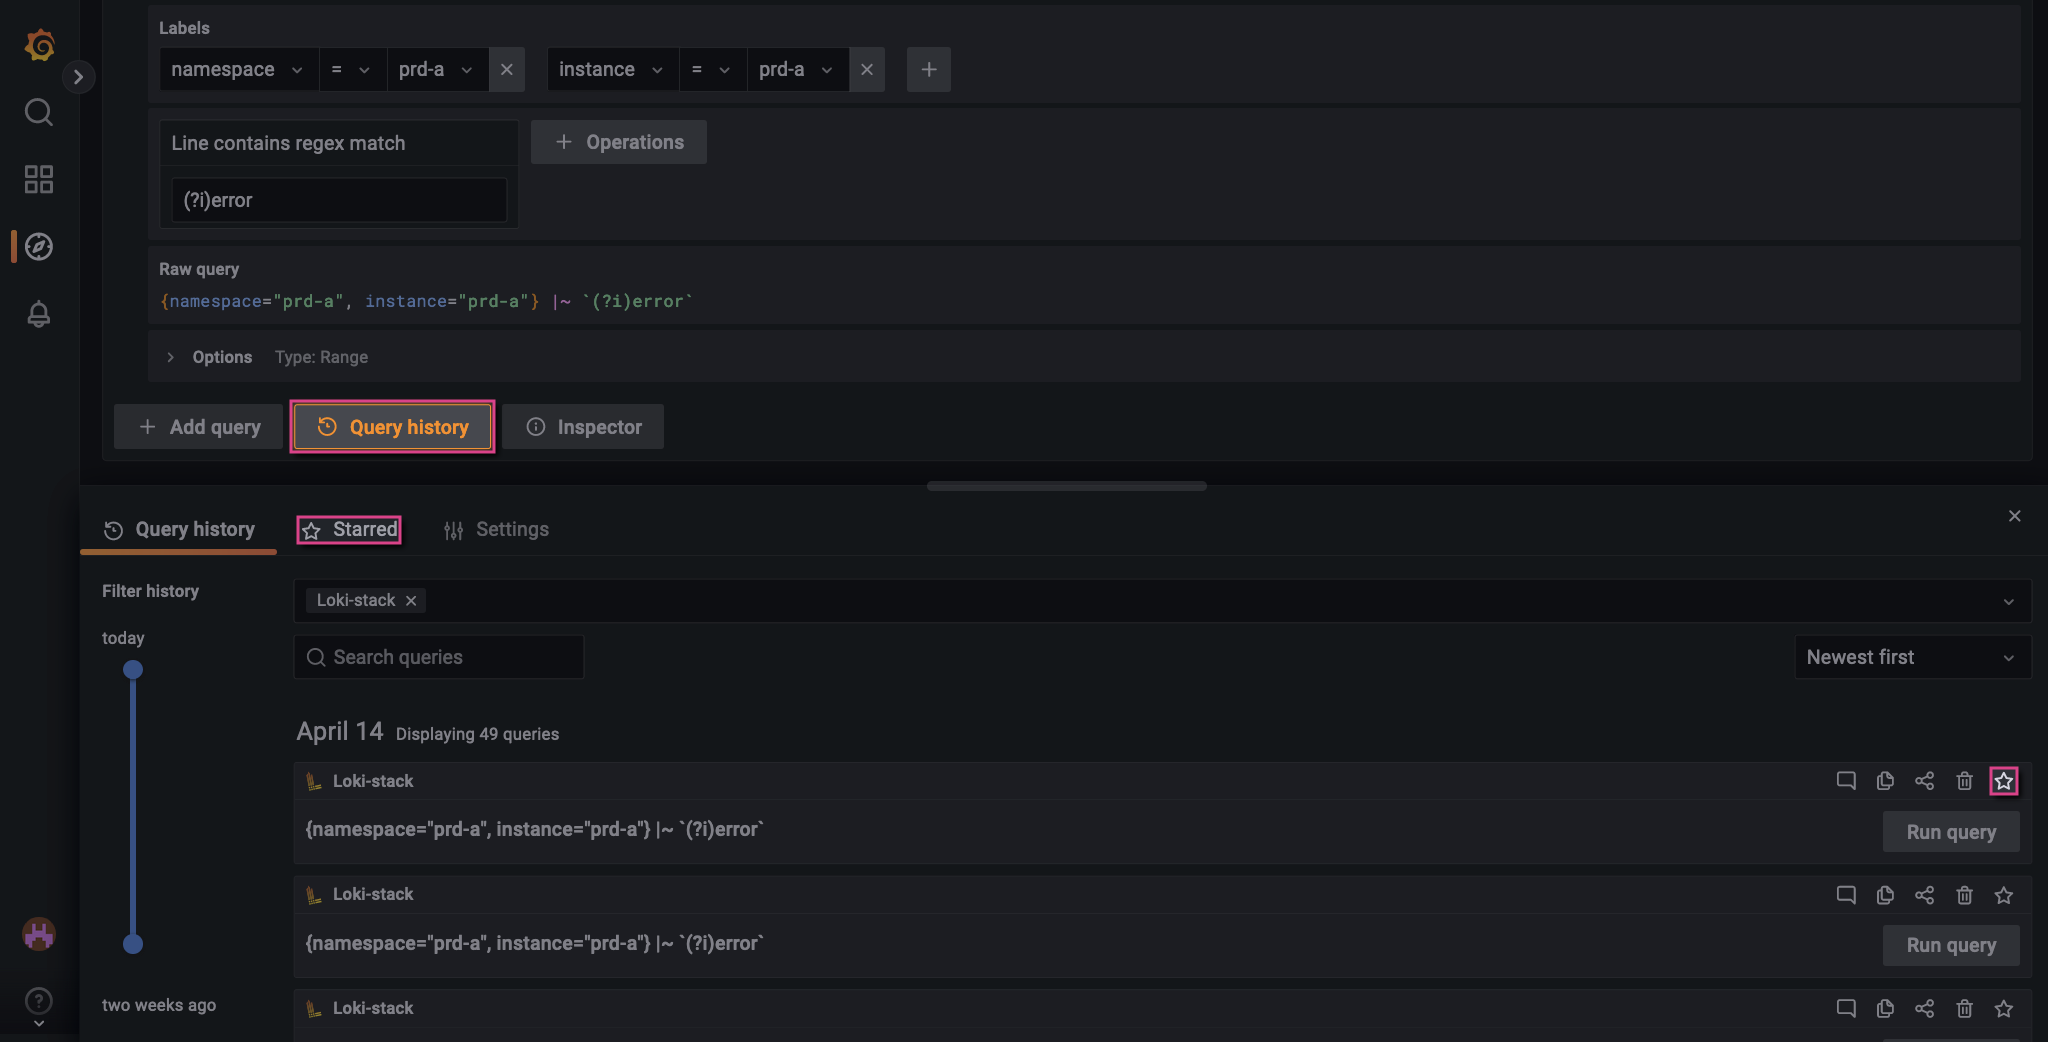
Task: Run query for the first history entry
Action: coord(1948,831)
